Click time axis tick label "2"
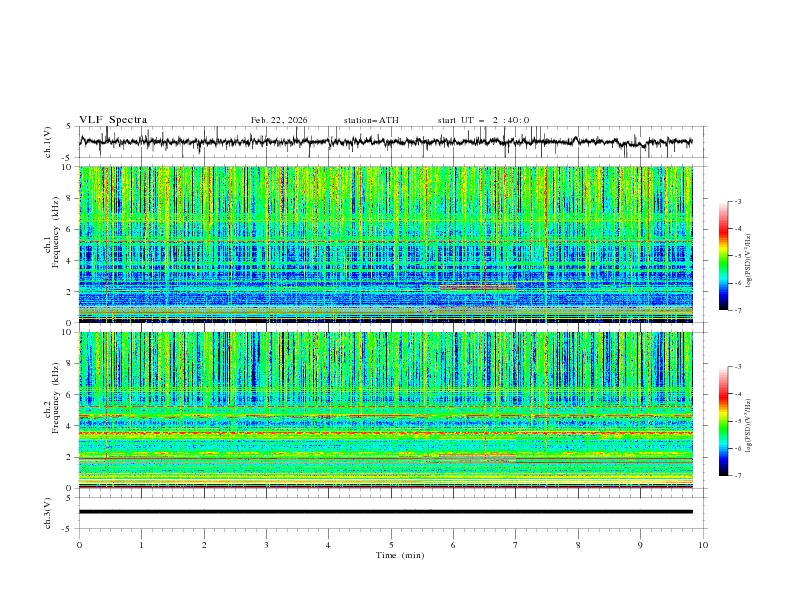792x612 pixels. point(204,545)
